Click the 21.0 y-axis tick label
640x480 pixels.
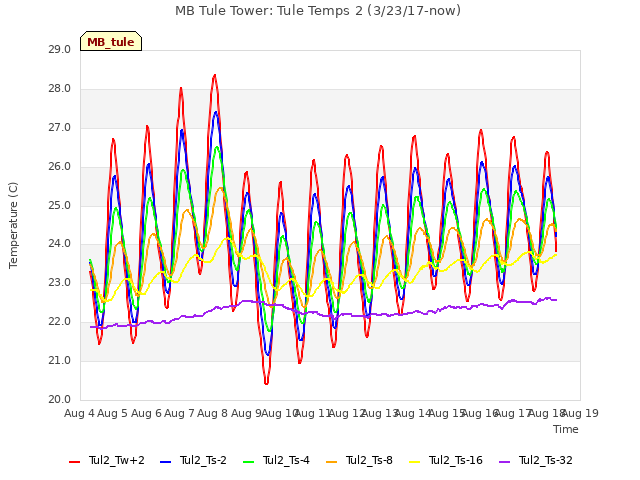[x=59, y=360]
